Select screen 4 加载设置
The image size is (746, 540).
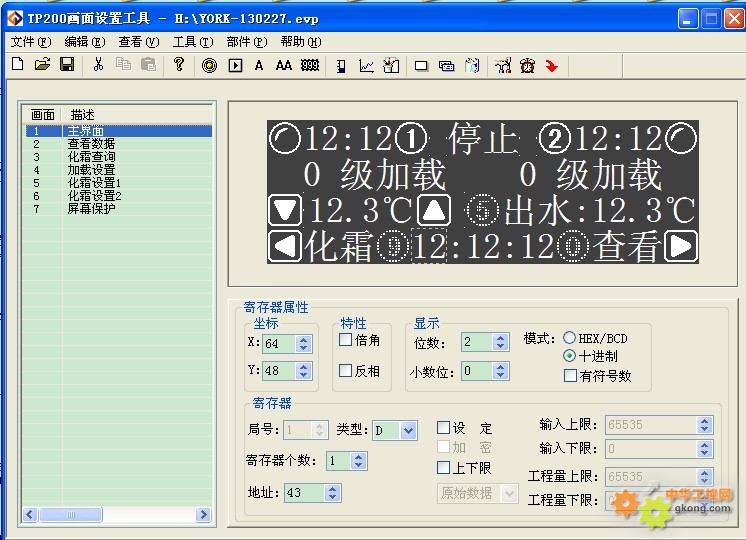pos(118,170)
